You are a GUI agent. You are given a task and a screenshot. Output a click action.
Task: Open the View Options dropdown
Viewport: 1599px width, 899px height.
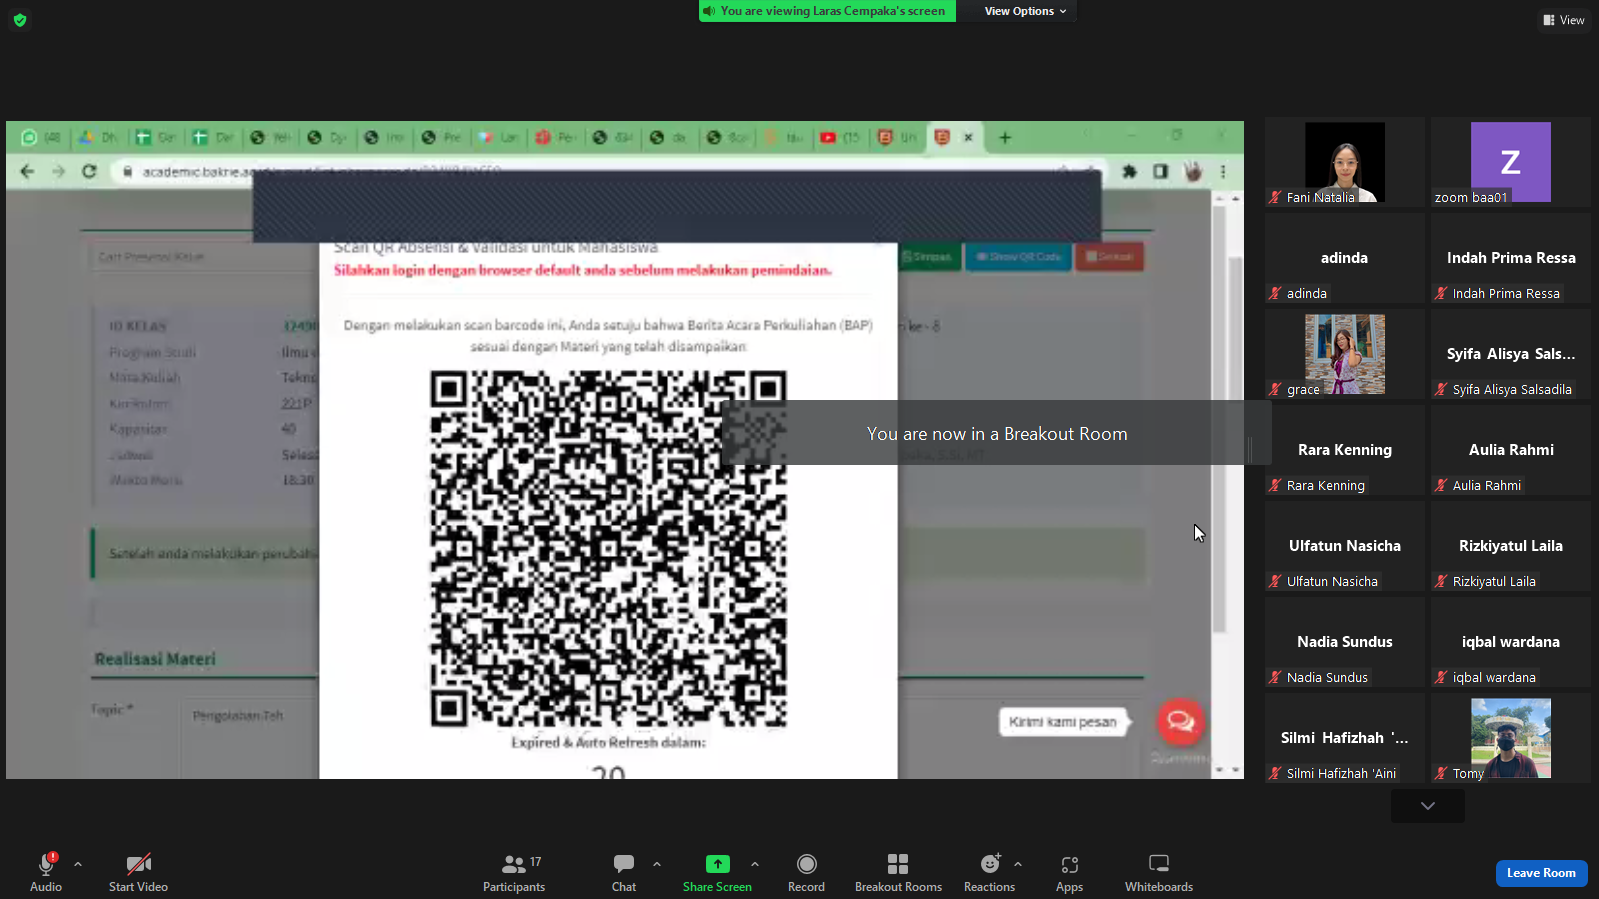coord(1025,11)
